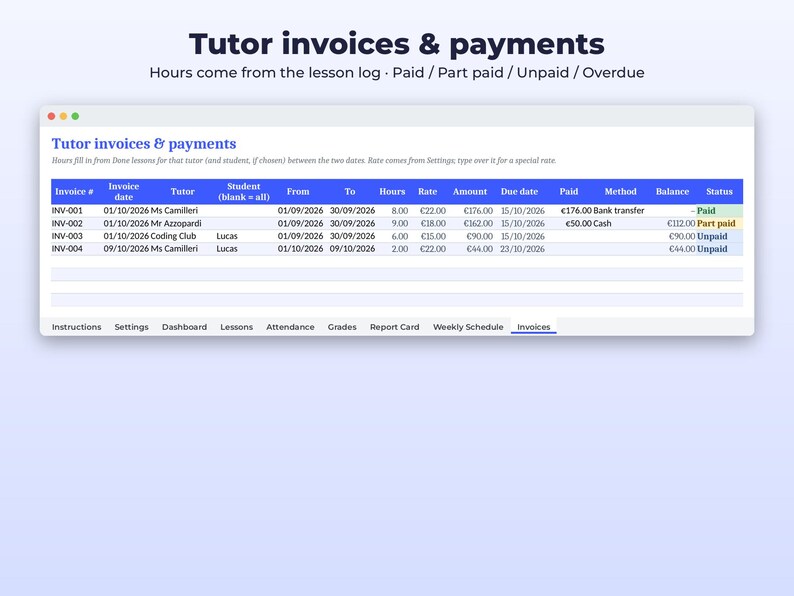This screenshot has width=794, height=596.
Task: Select the Status column header
Action: coord(720,191)
